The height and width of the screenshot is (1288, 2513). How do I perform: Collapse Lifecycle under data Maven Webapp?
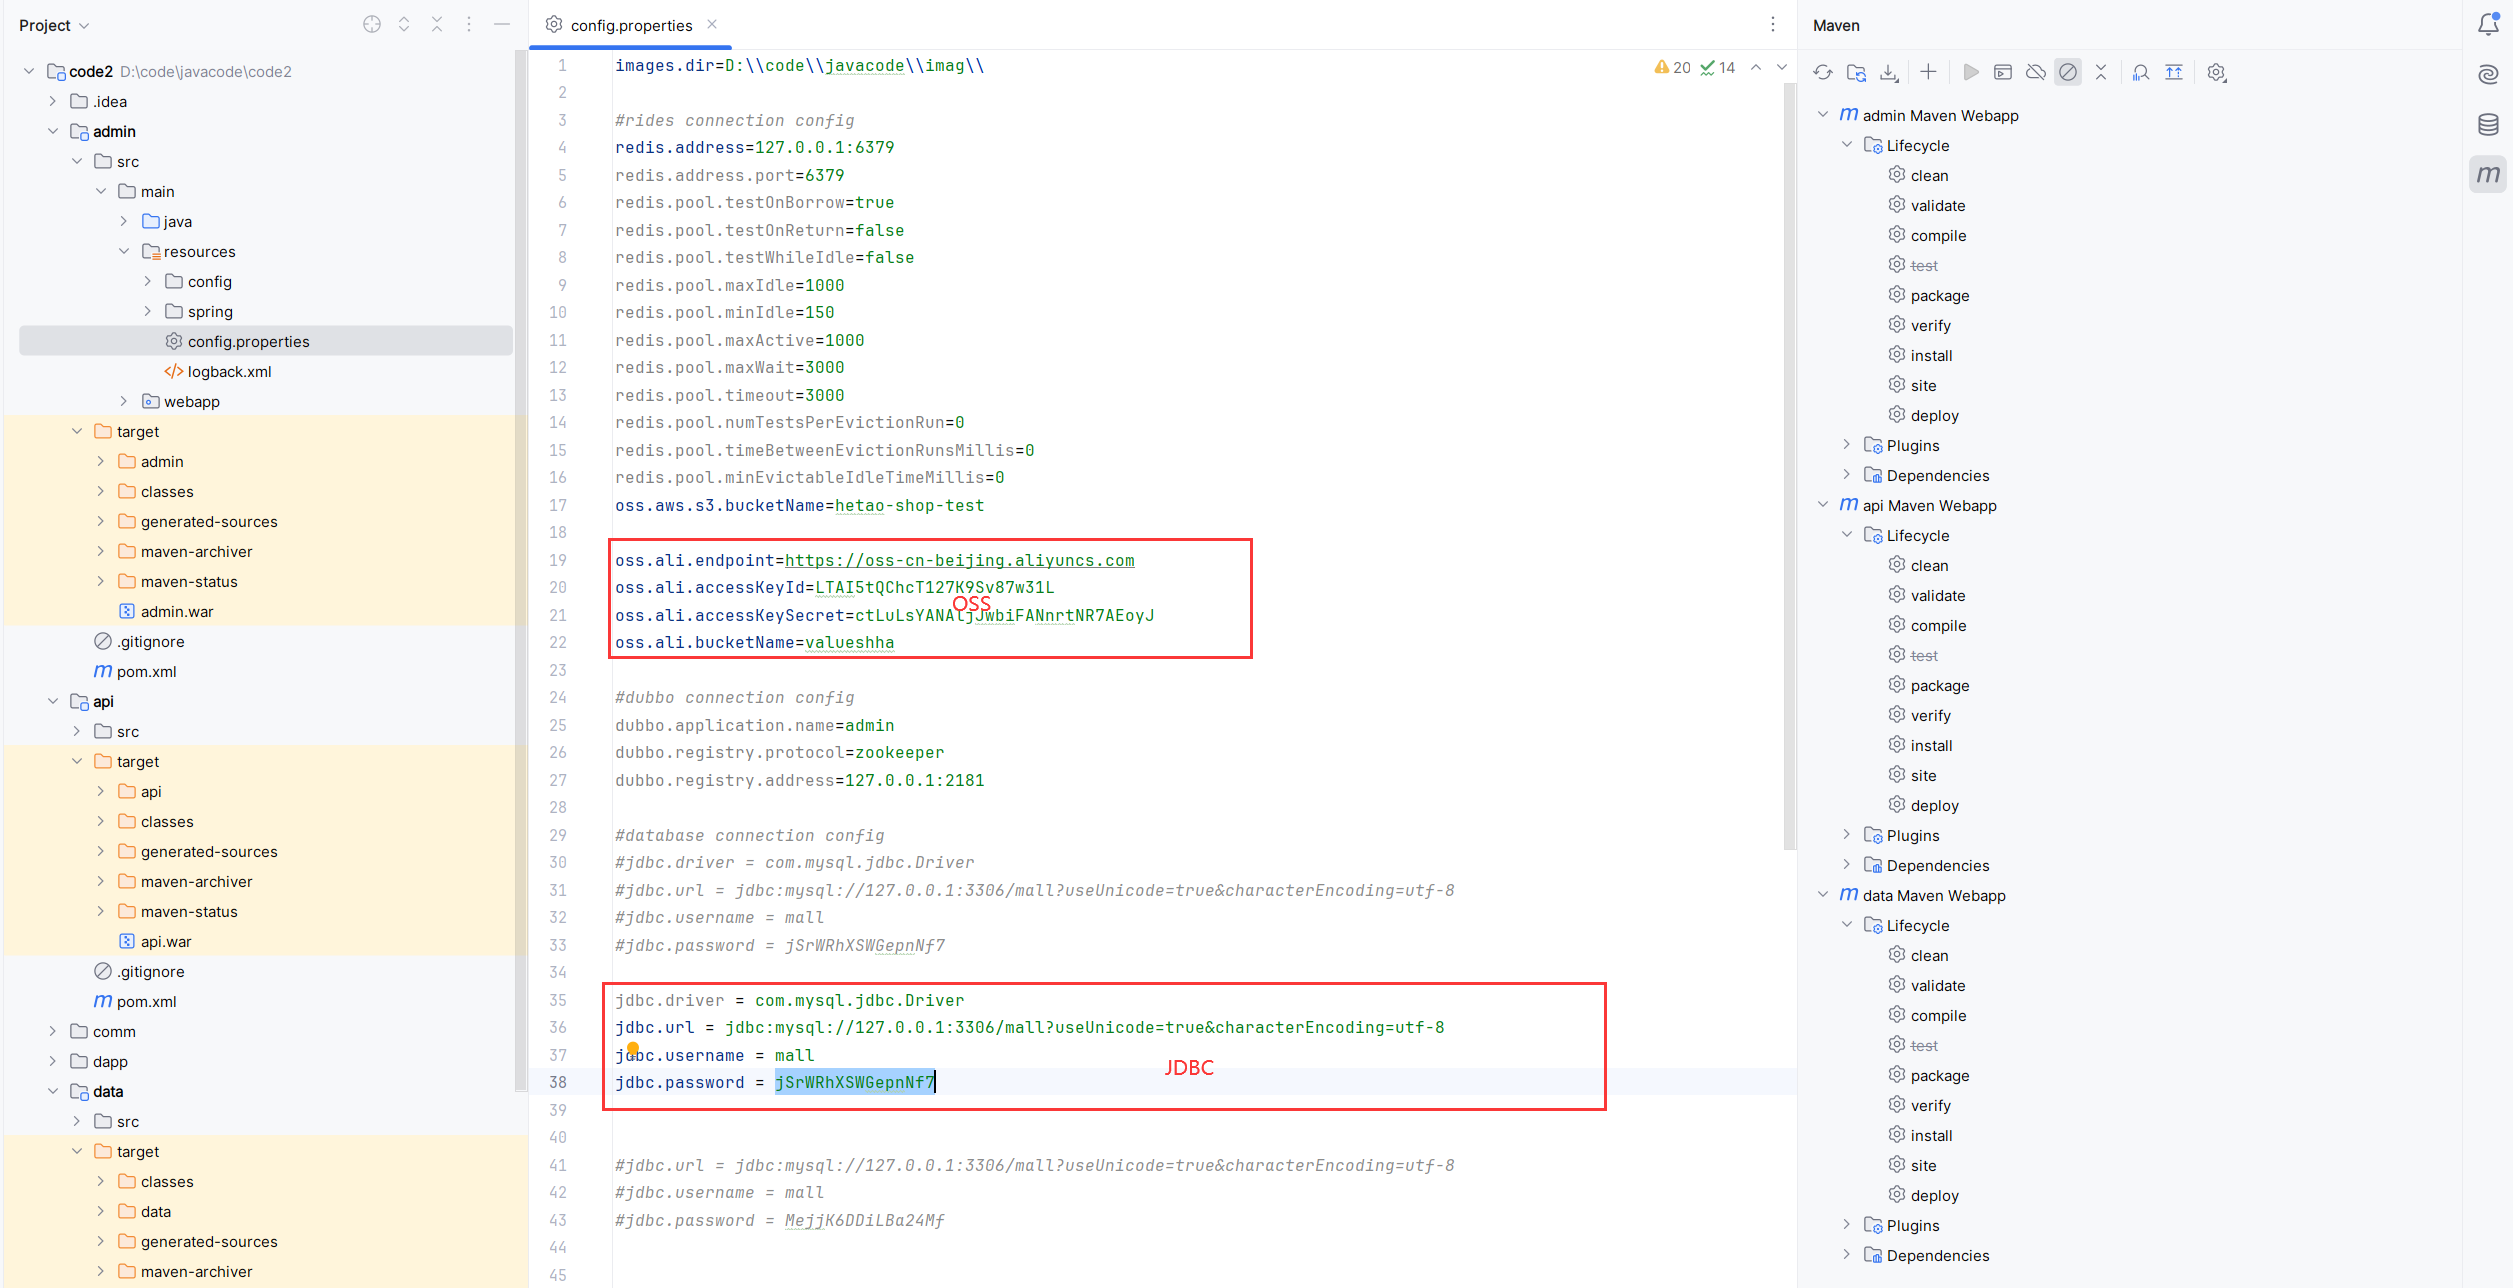(1847, 925)
